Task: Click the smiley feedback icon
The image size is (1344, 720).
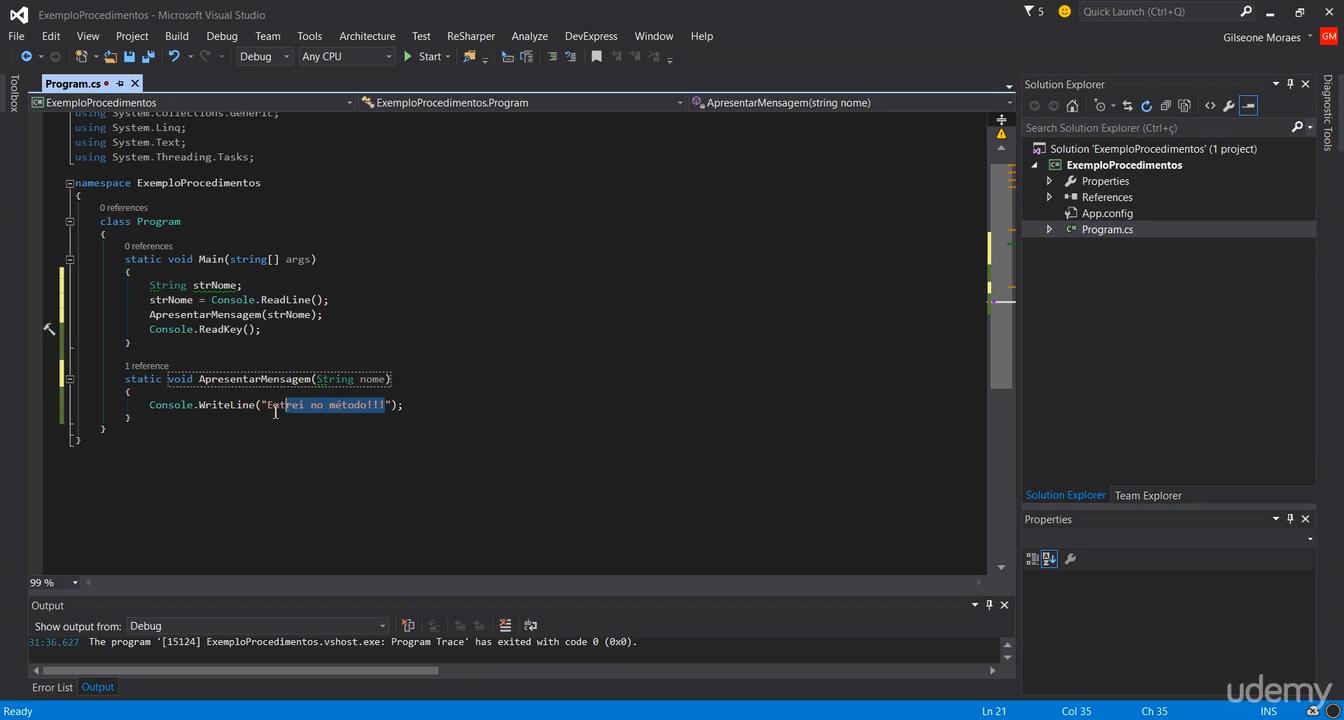Action: [x=1064, y=11]
